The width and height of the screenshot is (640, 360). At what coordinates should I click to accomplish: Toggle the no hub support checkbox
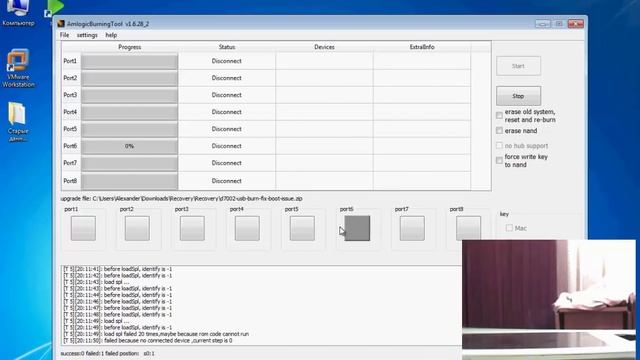(x=499, y=145)
